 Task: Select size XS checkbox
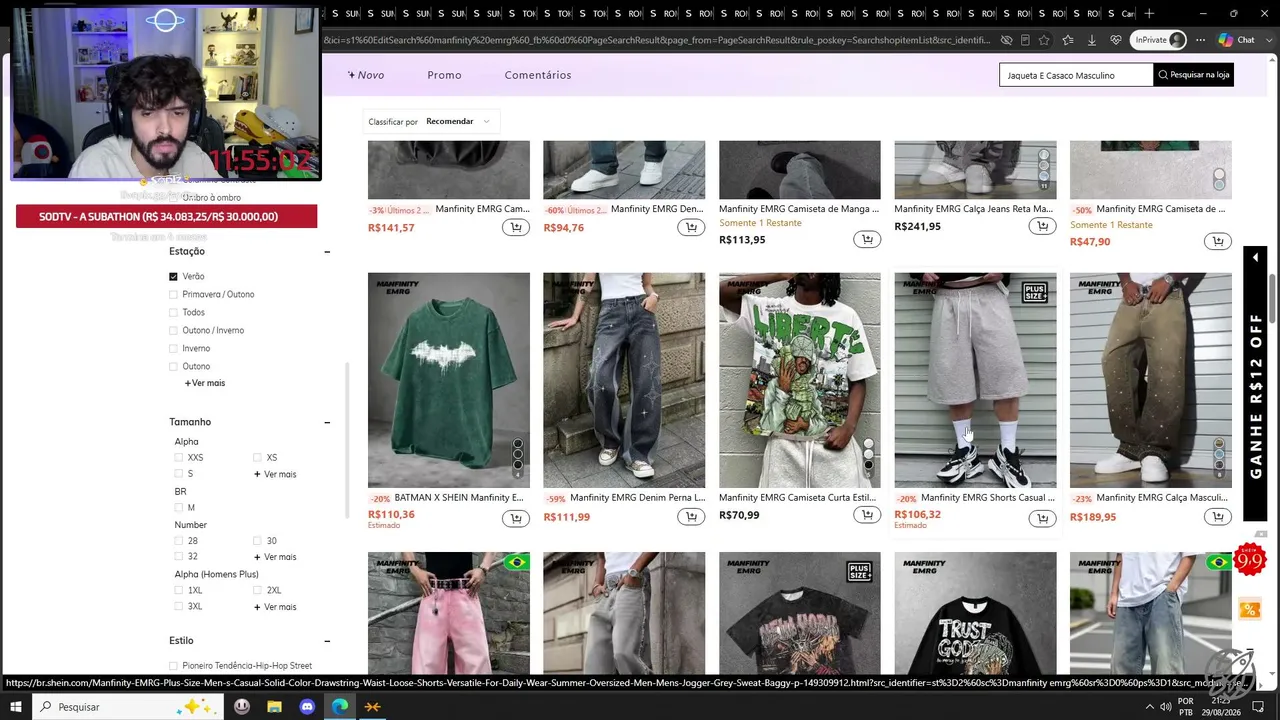pyautogui.click(x=257, y=458)
